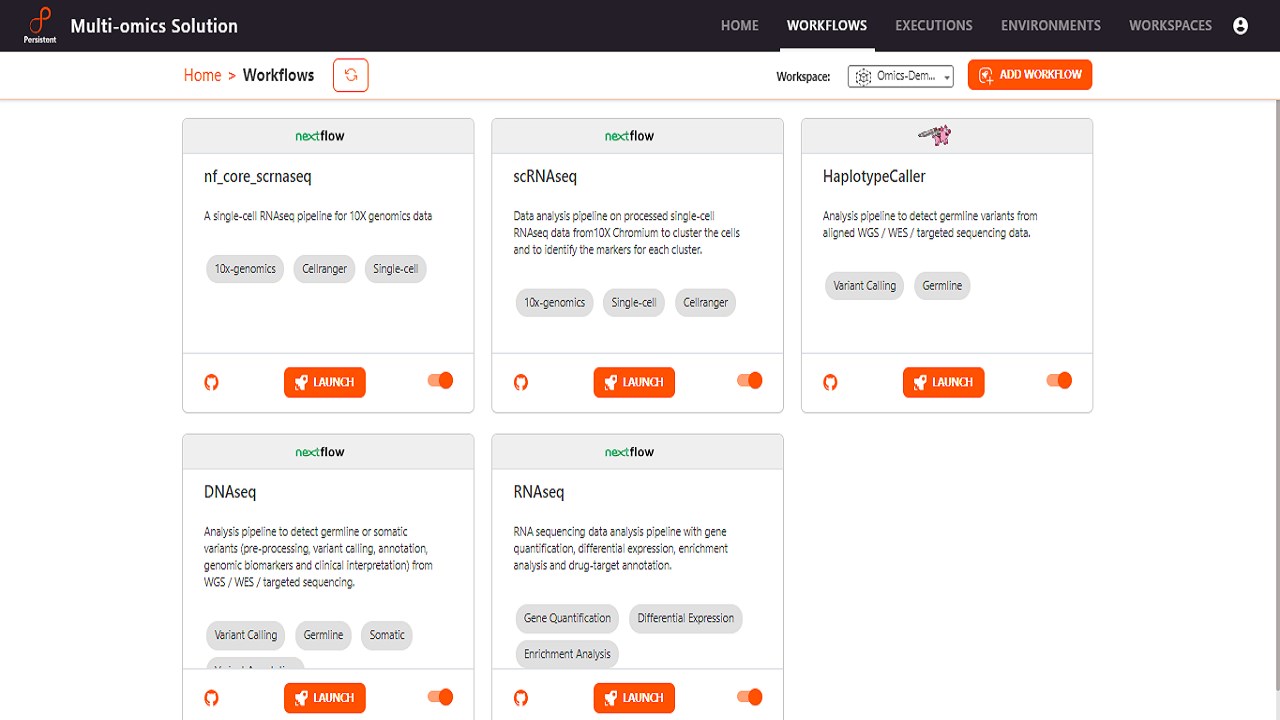Click the ADD WORKFLOW button
1280x720 pixels.
[1030, 75]
